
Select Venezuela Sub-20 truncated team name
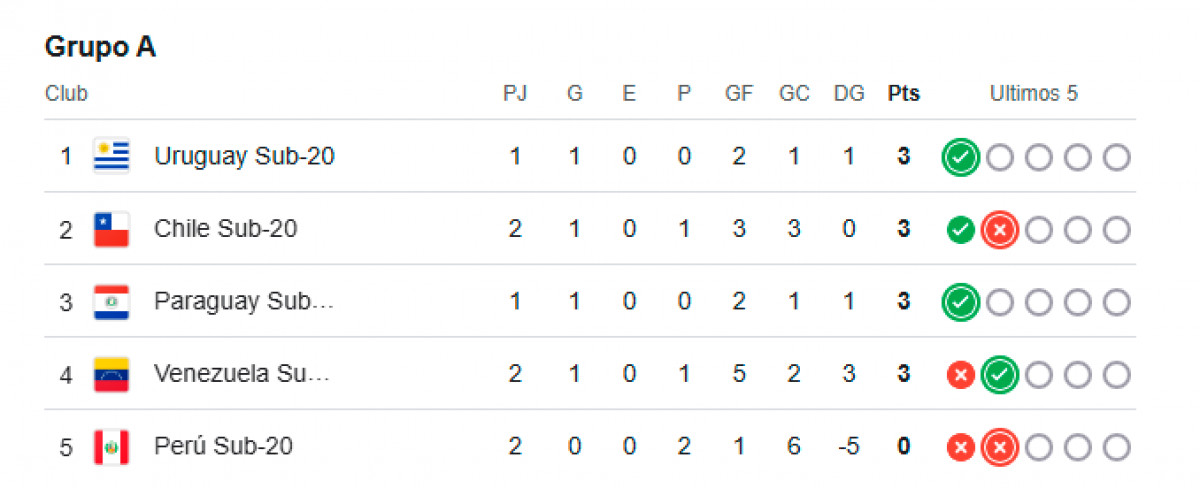click(241, 374)
